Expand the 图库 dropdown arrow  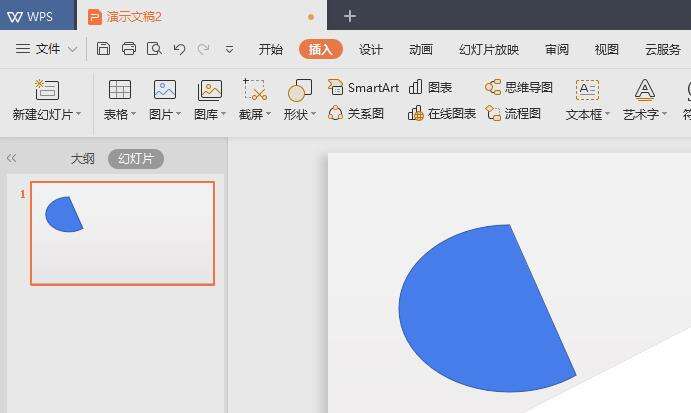pos(223,114)
